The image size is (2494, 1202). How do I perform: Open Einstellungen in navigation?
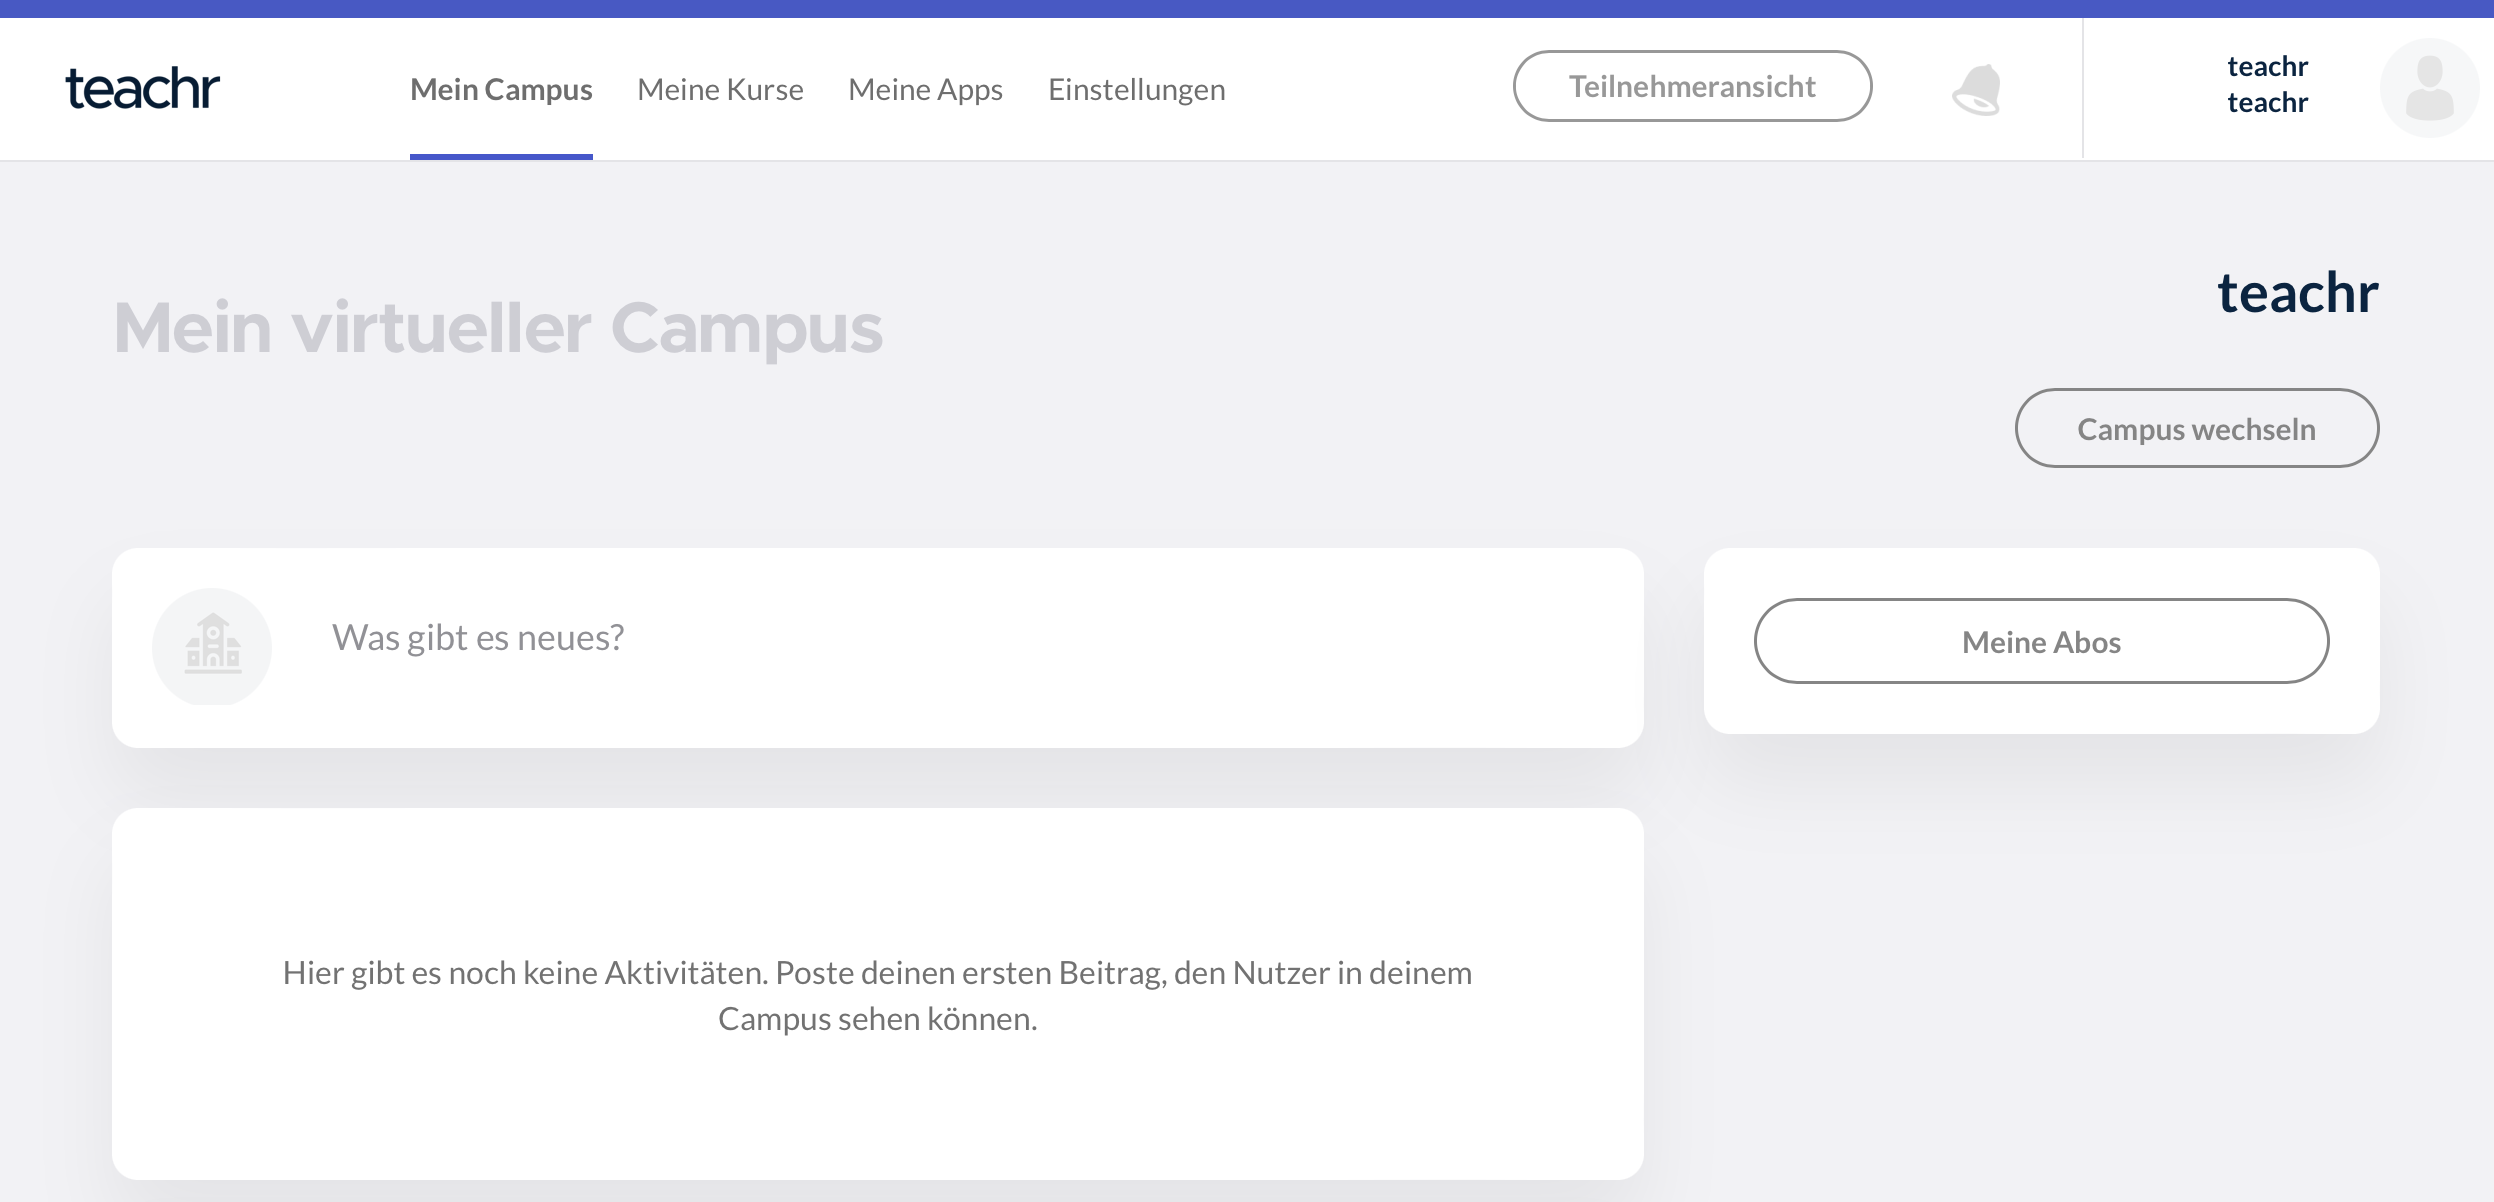pos(1136,90)
